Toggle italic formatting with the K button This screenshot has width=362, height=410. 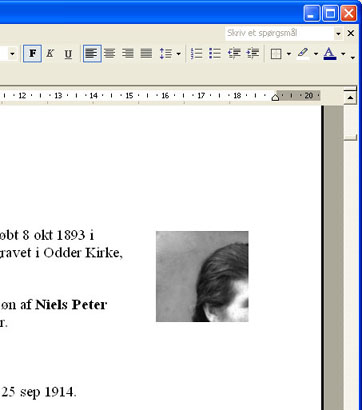(50, 53)
